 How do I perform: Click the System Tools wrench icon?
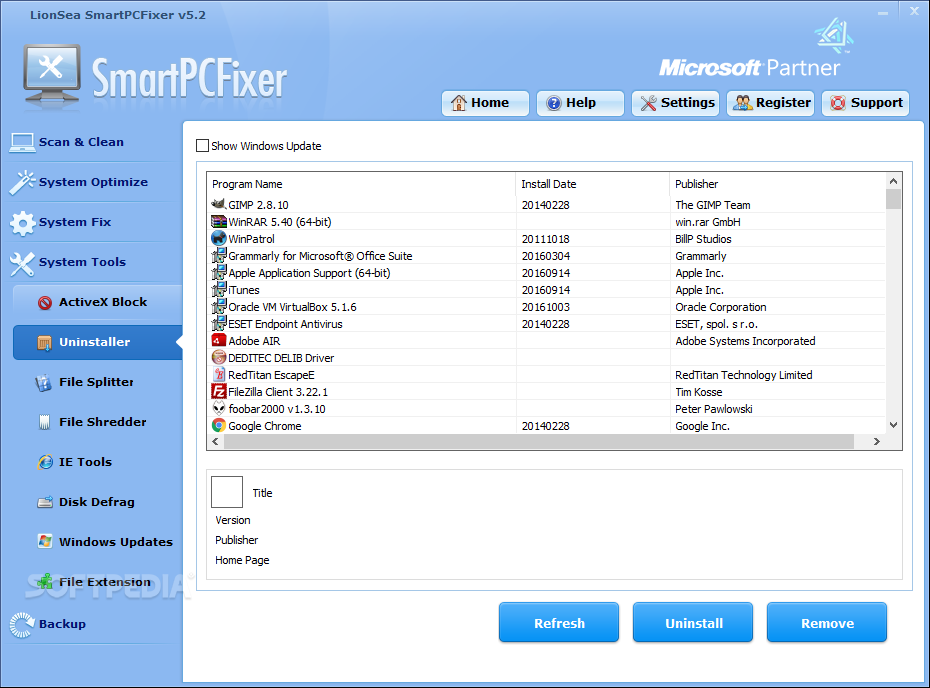22,264
